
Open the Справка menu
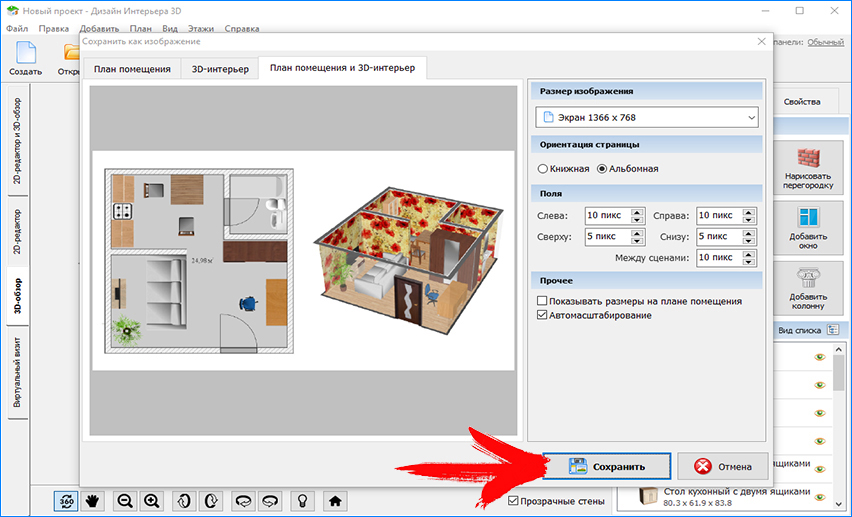click(x=242, y=28)
